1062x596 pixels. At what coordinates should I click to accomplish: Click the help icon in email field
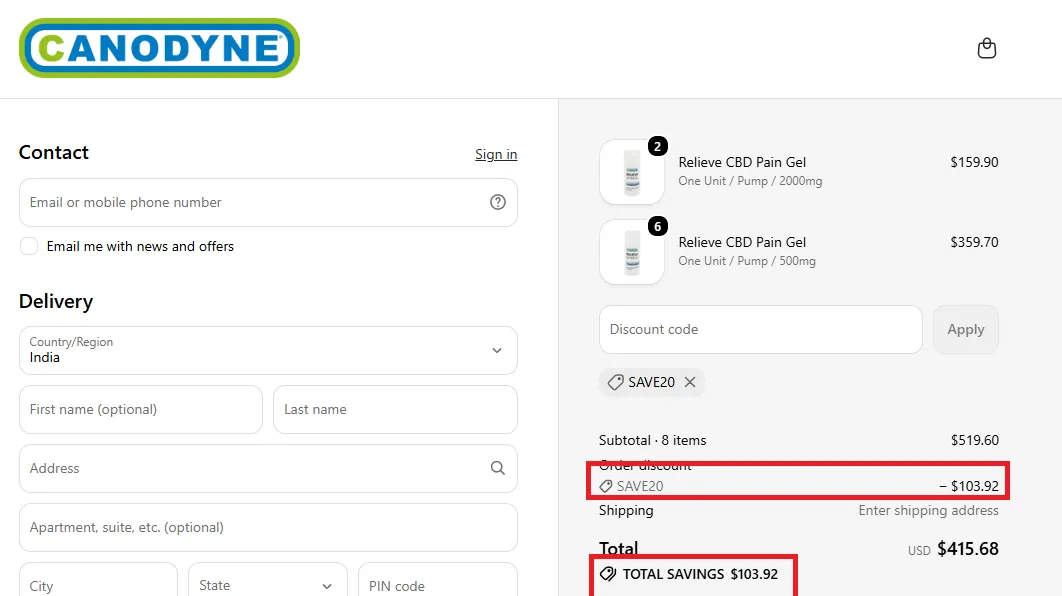click(x=498, y=202)
